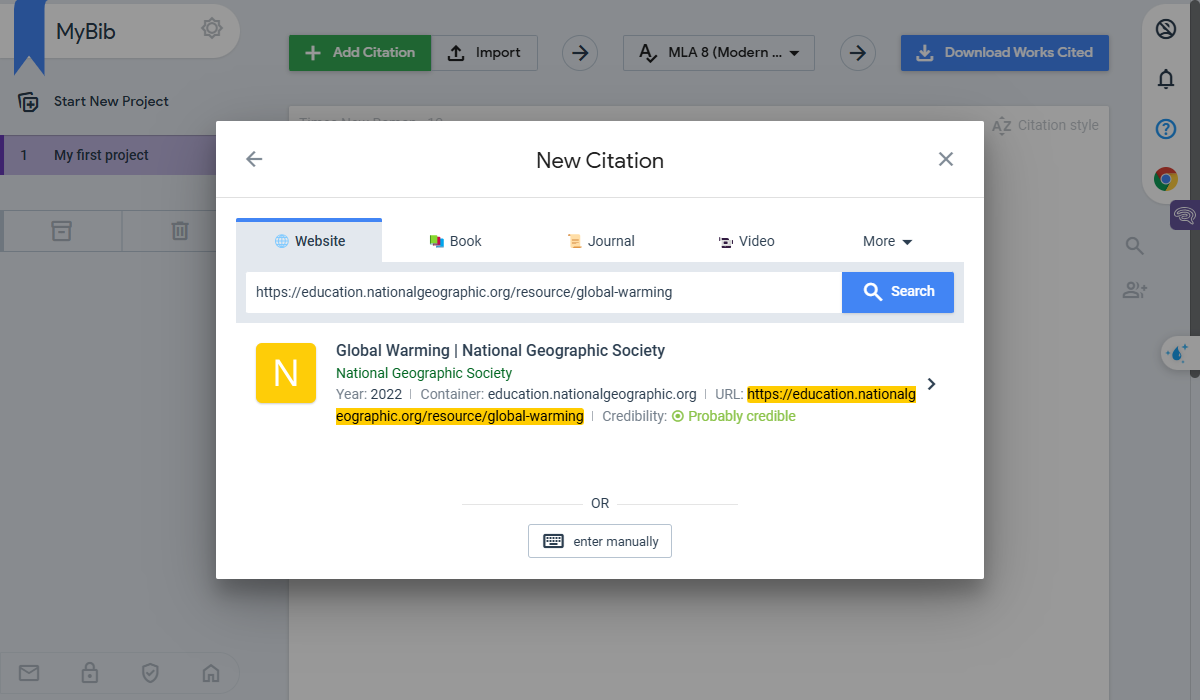
Task: Select My first project in sidebar
Action: [x=101, y=155]
